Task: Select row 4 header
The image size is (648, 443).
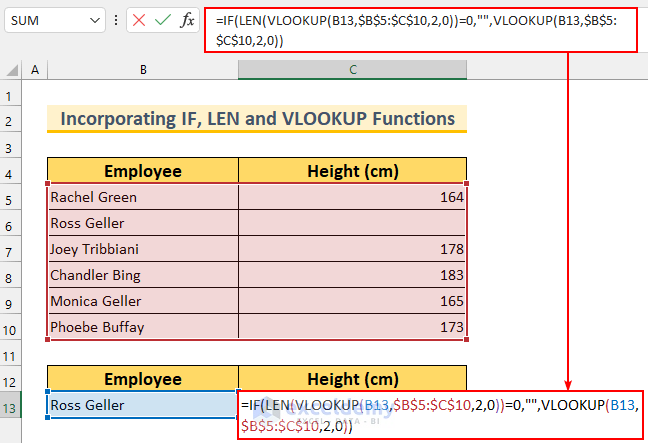Action: 10,171
